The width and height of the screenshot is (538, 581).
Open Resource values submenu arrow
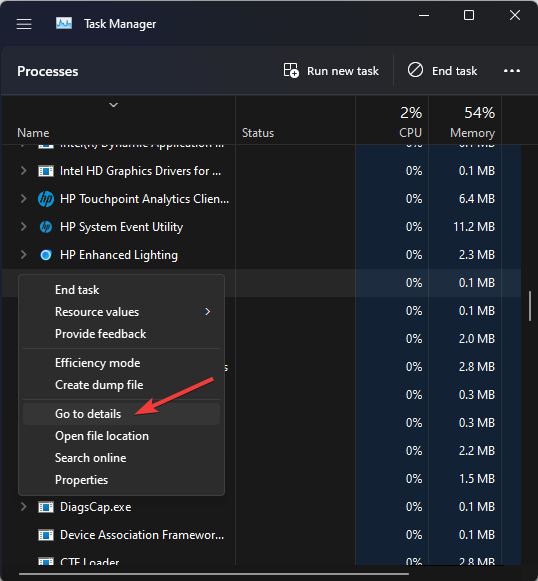(208, 312)
